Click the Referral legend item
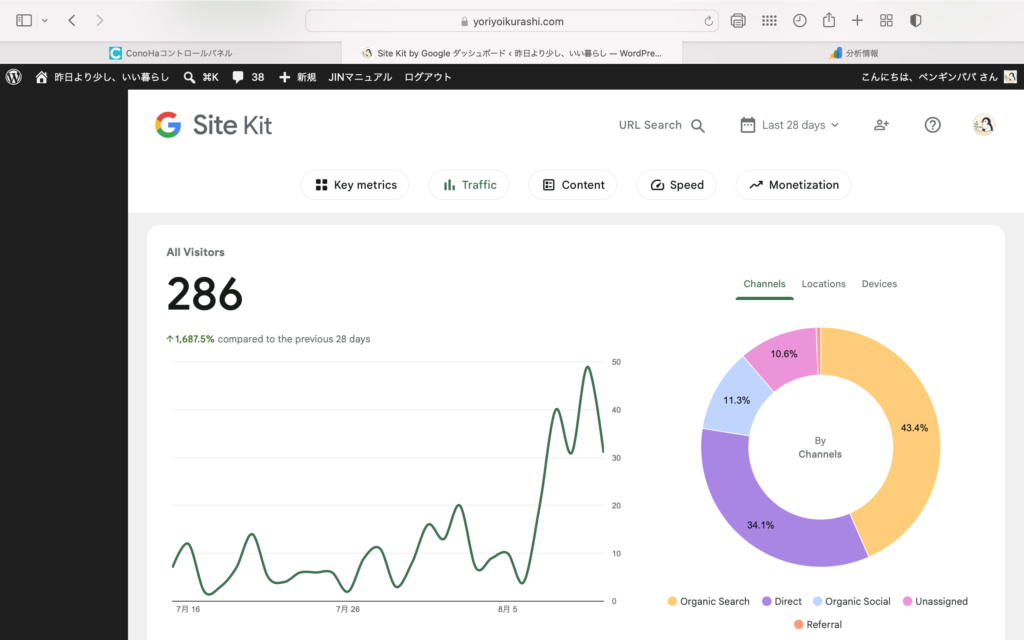Image resolution: width=1024 pixels, height=640 pixels. tap(818, 624)
